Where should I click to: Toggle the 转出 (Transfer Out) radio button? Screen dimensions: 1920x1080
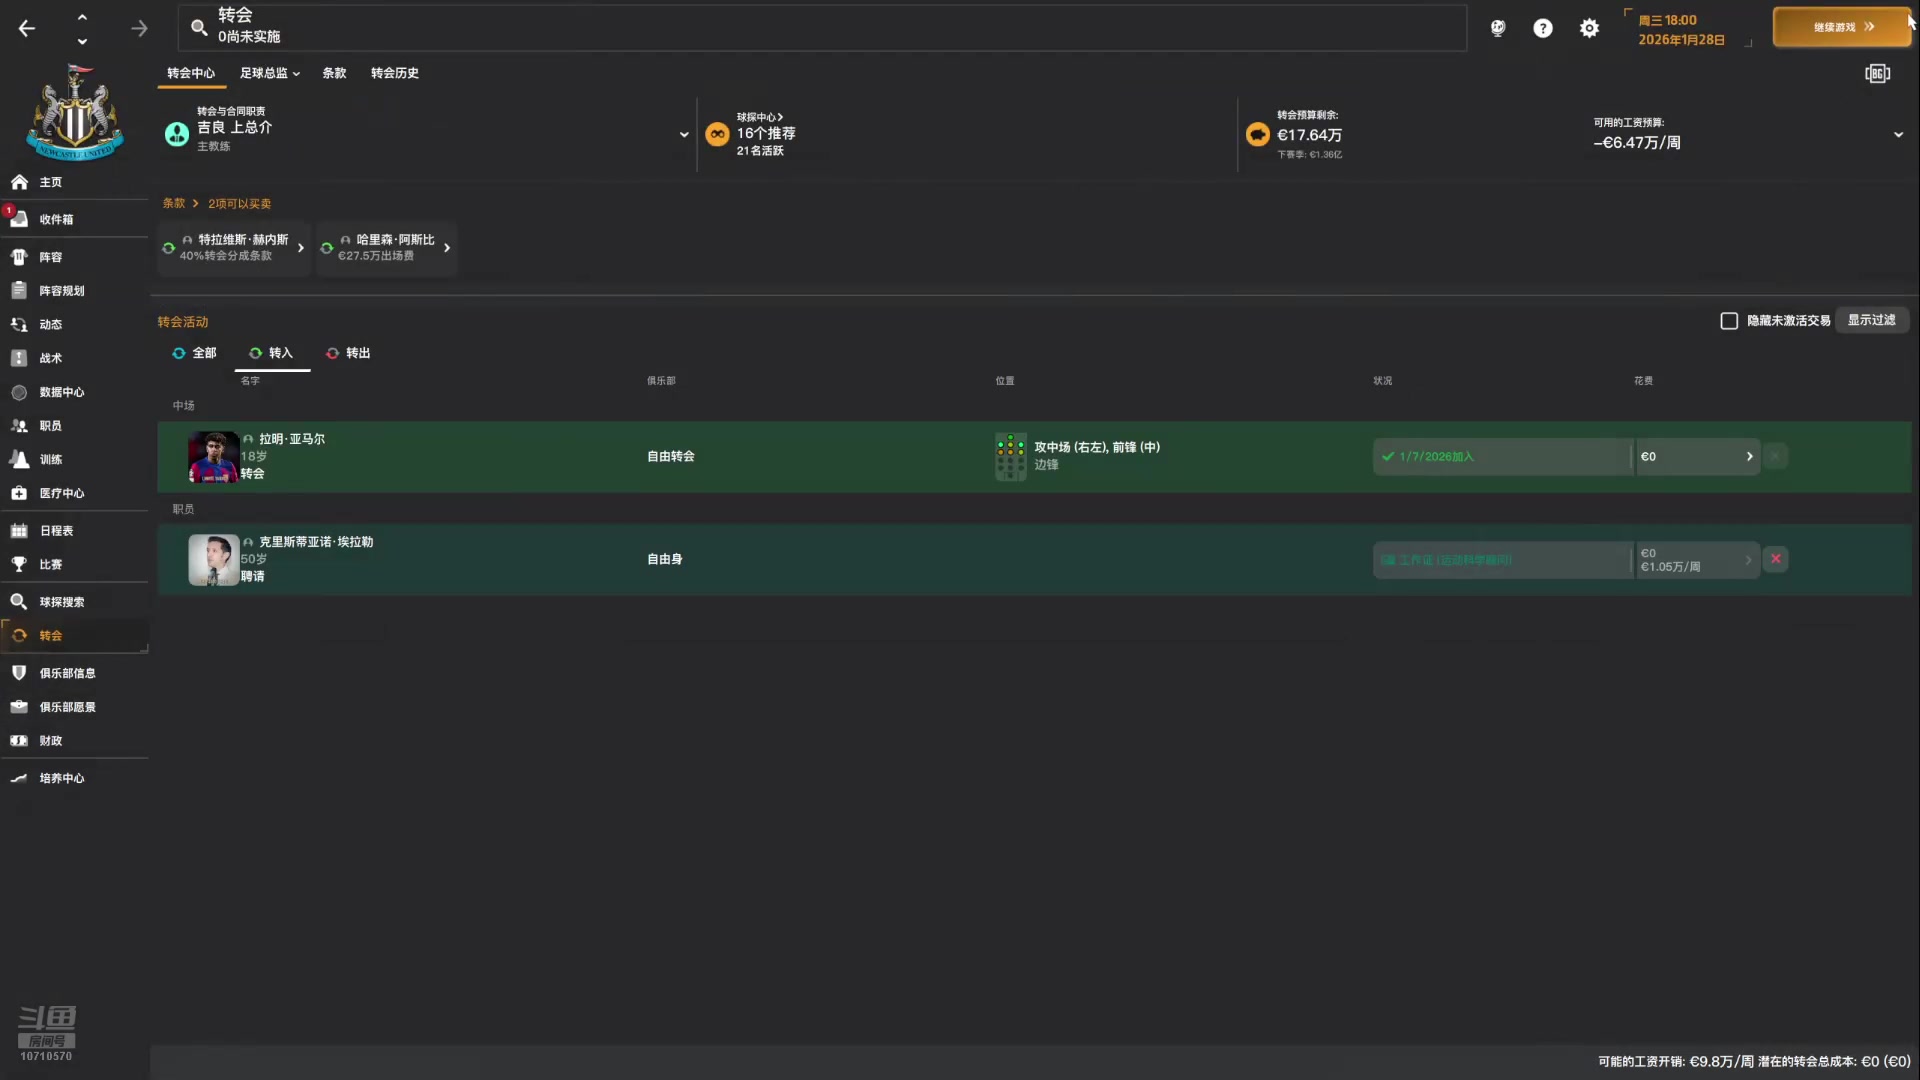point(349,352)
